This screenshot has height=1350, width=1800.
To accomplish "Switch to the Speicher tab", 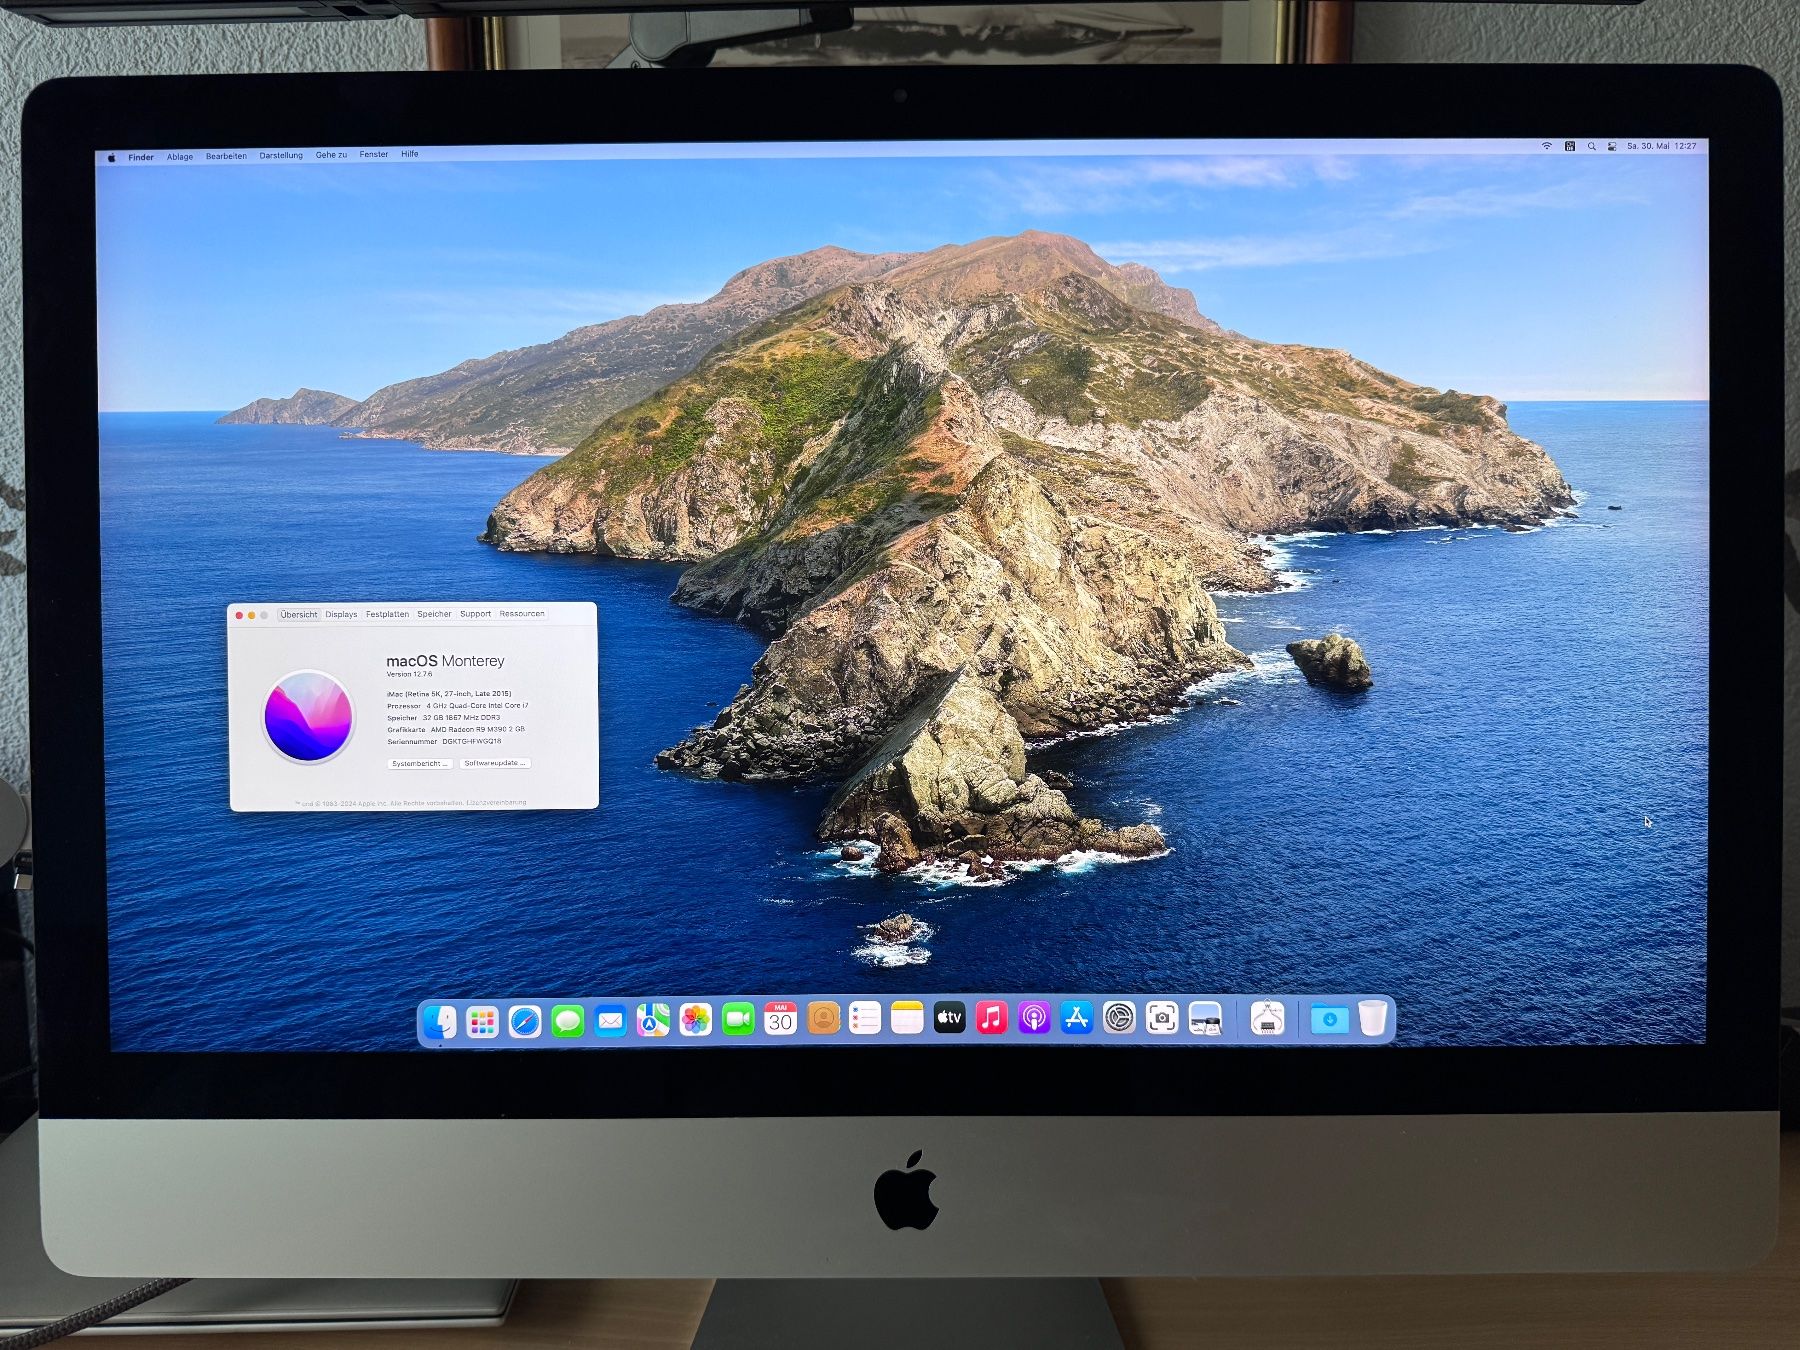I will pyautogui.click(x=434, y=614).
